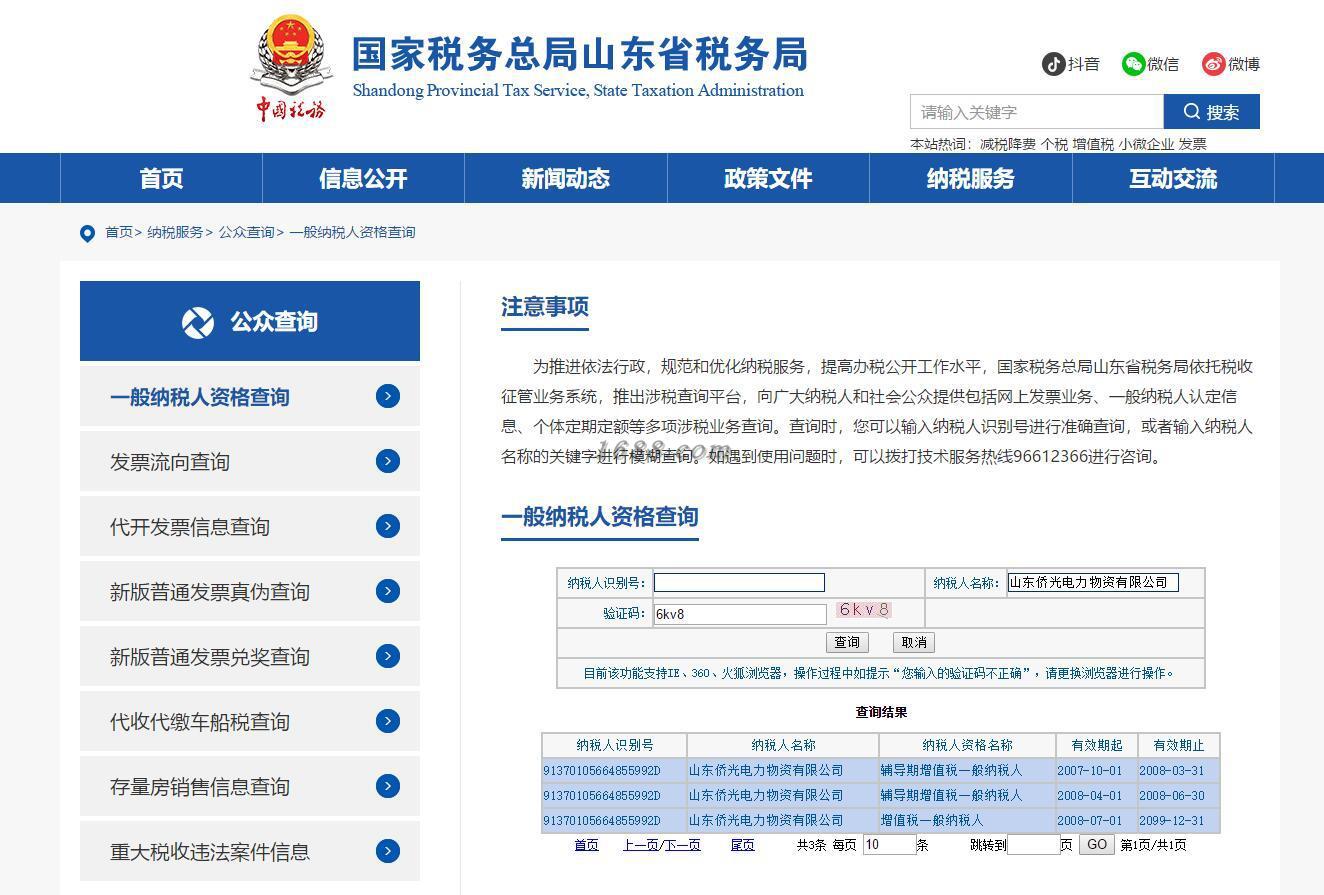Image resolution: width=1324 pixels, height=895 pixels.
Task: Open the WeChat (微信) icon link
Action: (x=1133, y=64)
